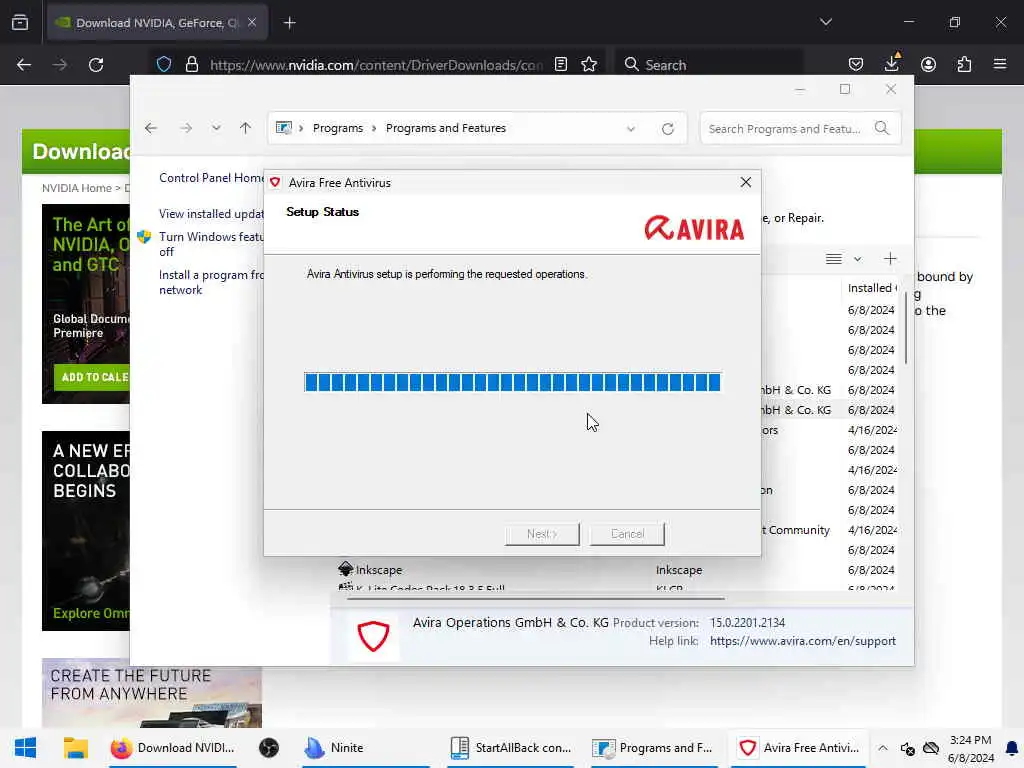Open the notification bell in system tray
Screen dimensions: 1024x768
click(1012, 748)
